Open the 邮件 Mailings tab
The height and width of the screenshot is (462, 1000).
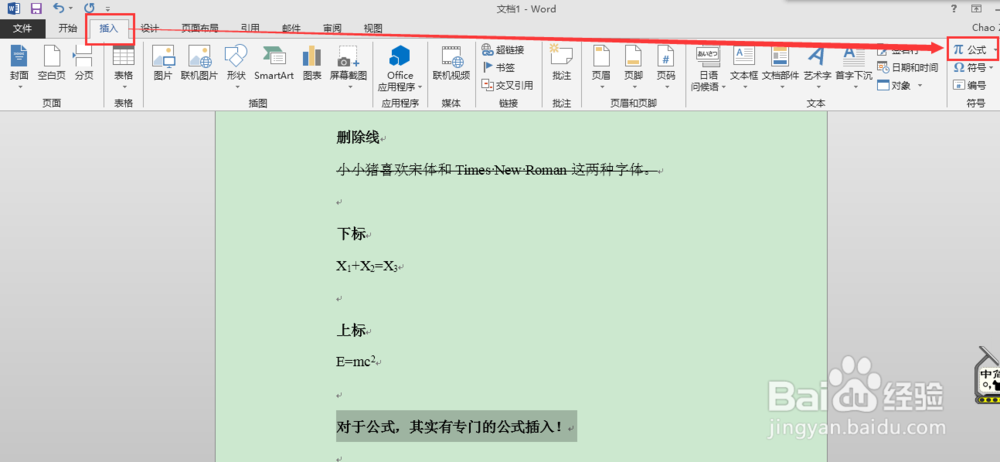pyautogui.click(x=291, y=28)
